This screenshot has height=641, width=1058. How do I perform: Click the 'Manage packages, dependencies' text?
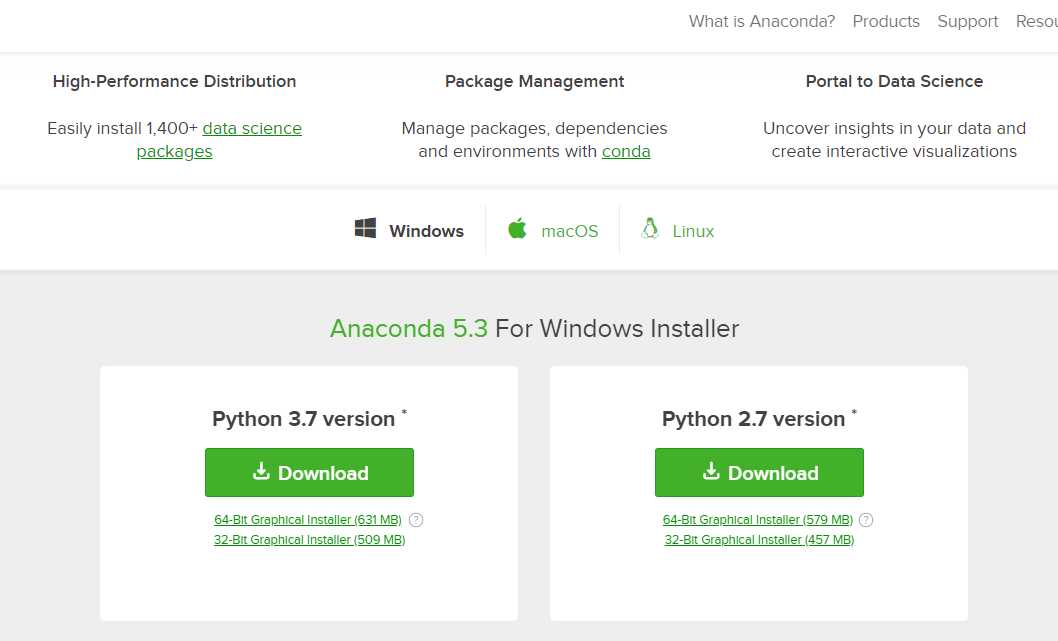(x=534, y=128)
